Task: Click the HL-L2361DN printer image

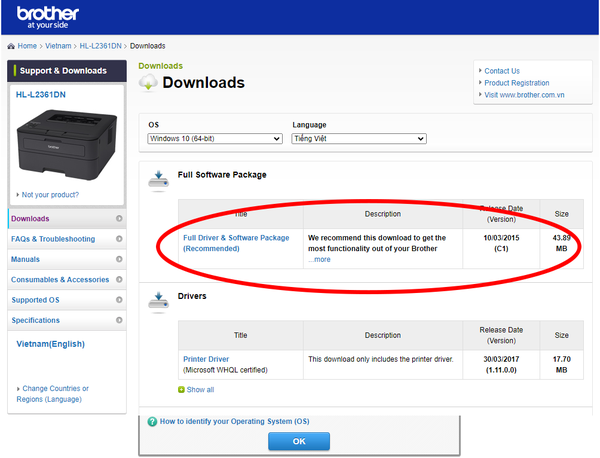Action: (67, 145)
